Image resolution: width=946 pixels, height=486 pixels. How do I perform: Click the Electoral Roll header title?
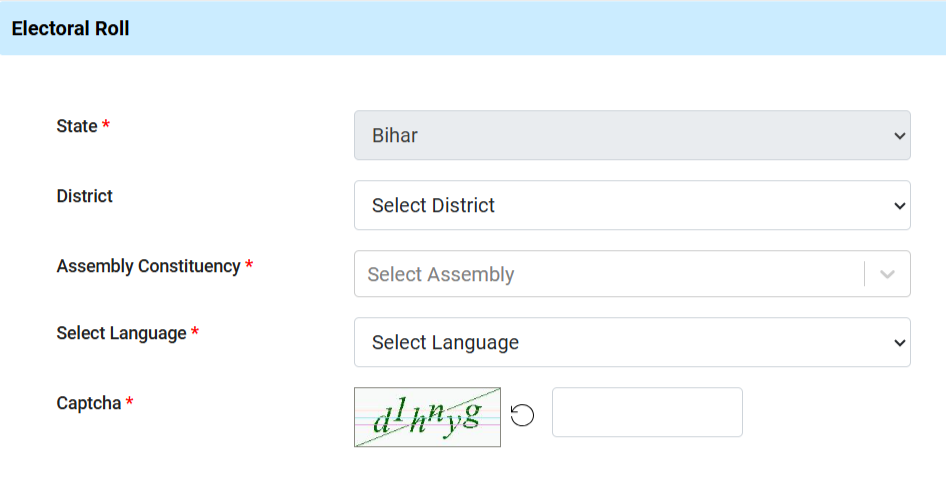(x=71, y=28)
